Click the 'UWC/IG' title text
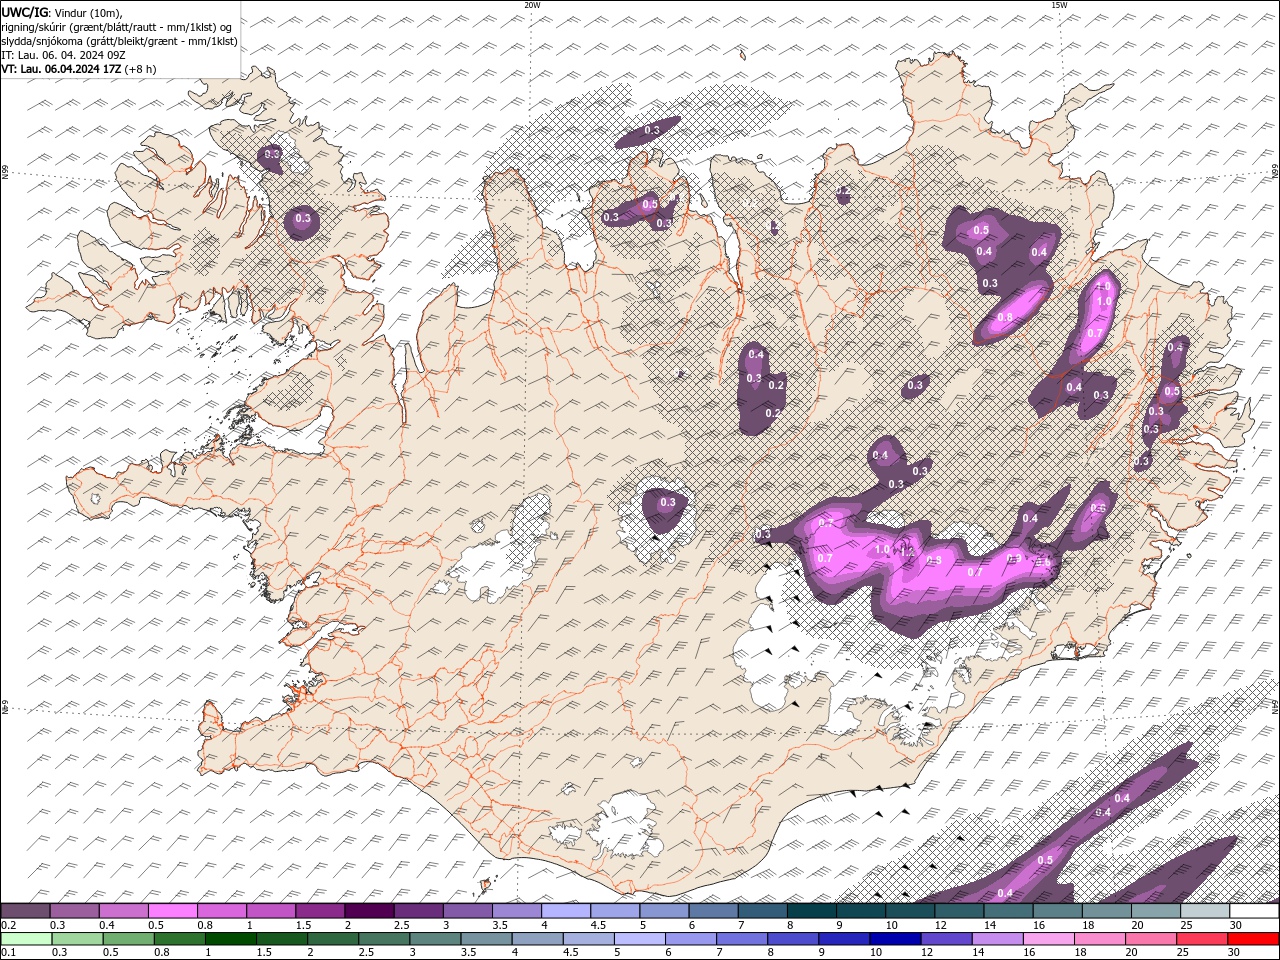Image resolution: width=1280 pixels, height=960 pixels. click(24, 12)
